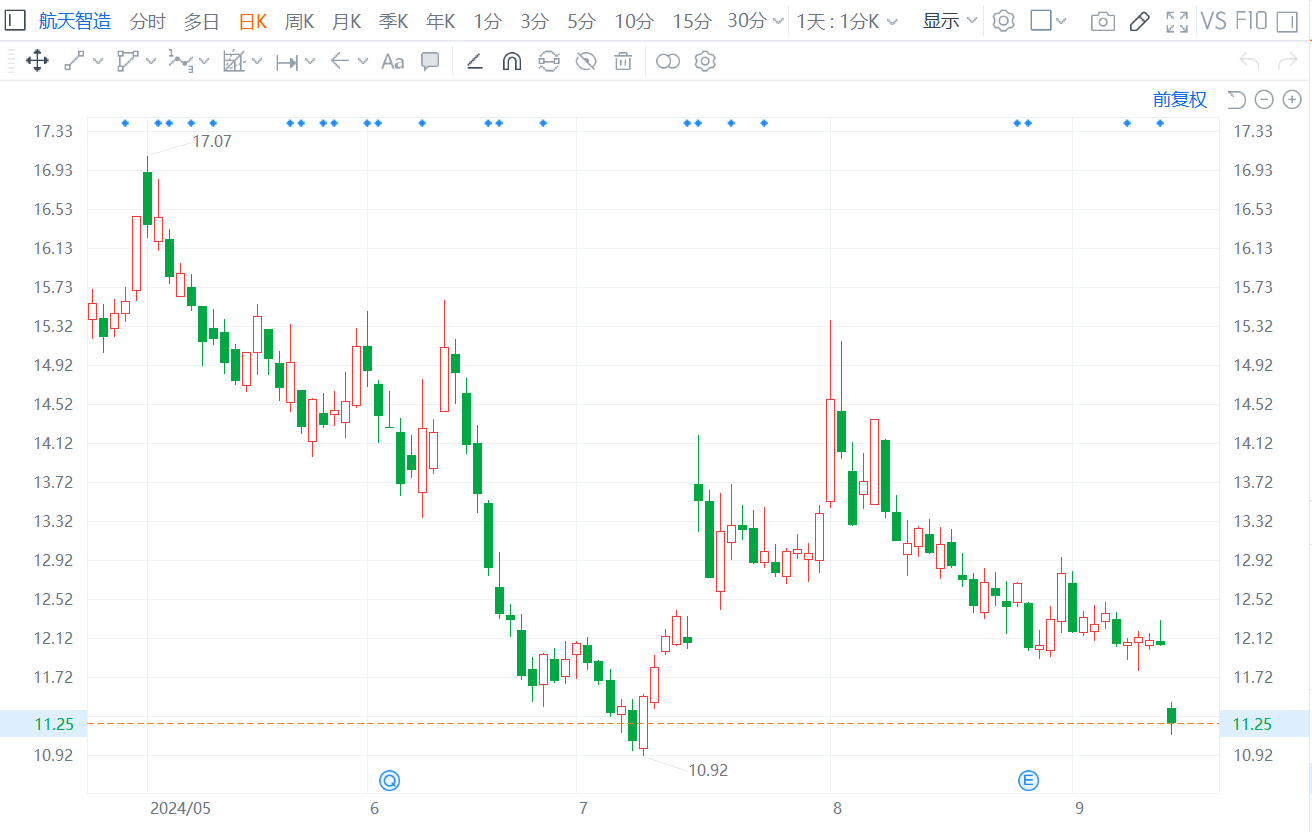This screenshot has width=1312, height=832.
Task: Take a chart screenshot with camera icon
Action: coord(1103,21)
